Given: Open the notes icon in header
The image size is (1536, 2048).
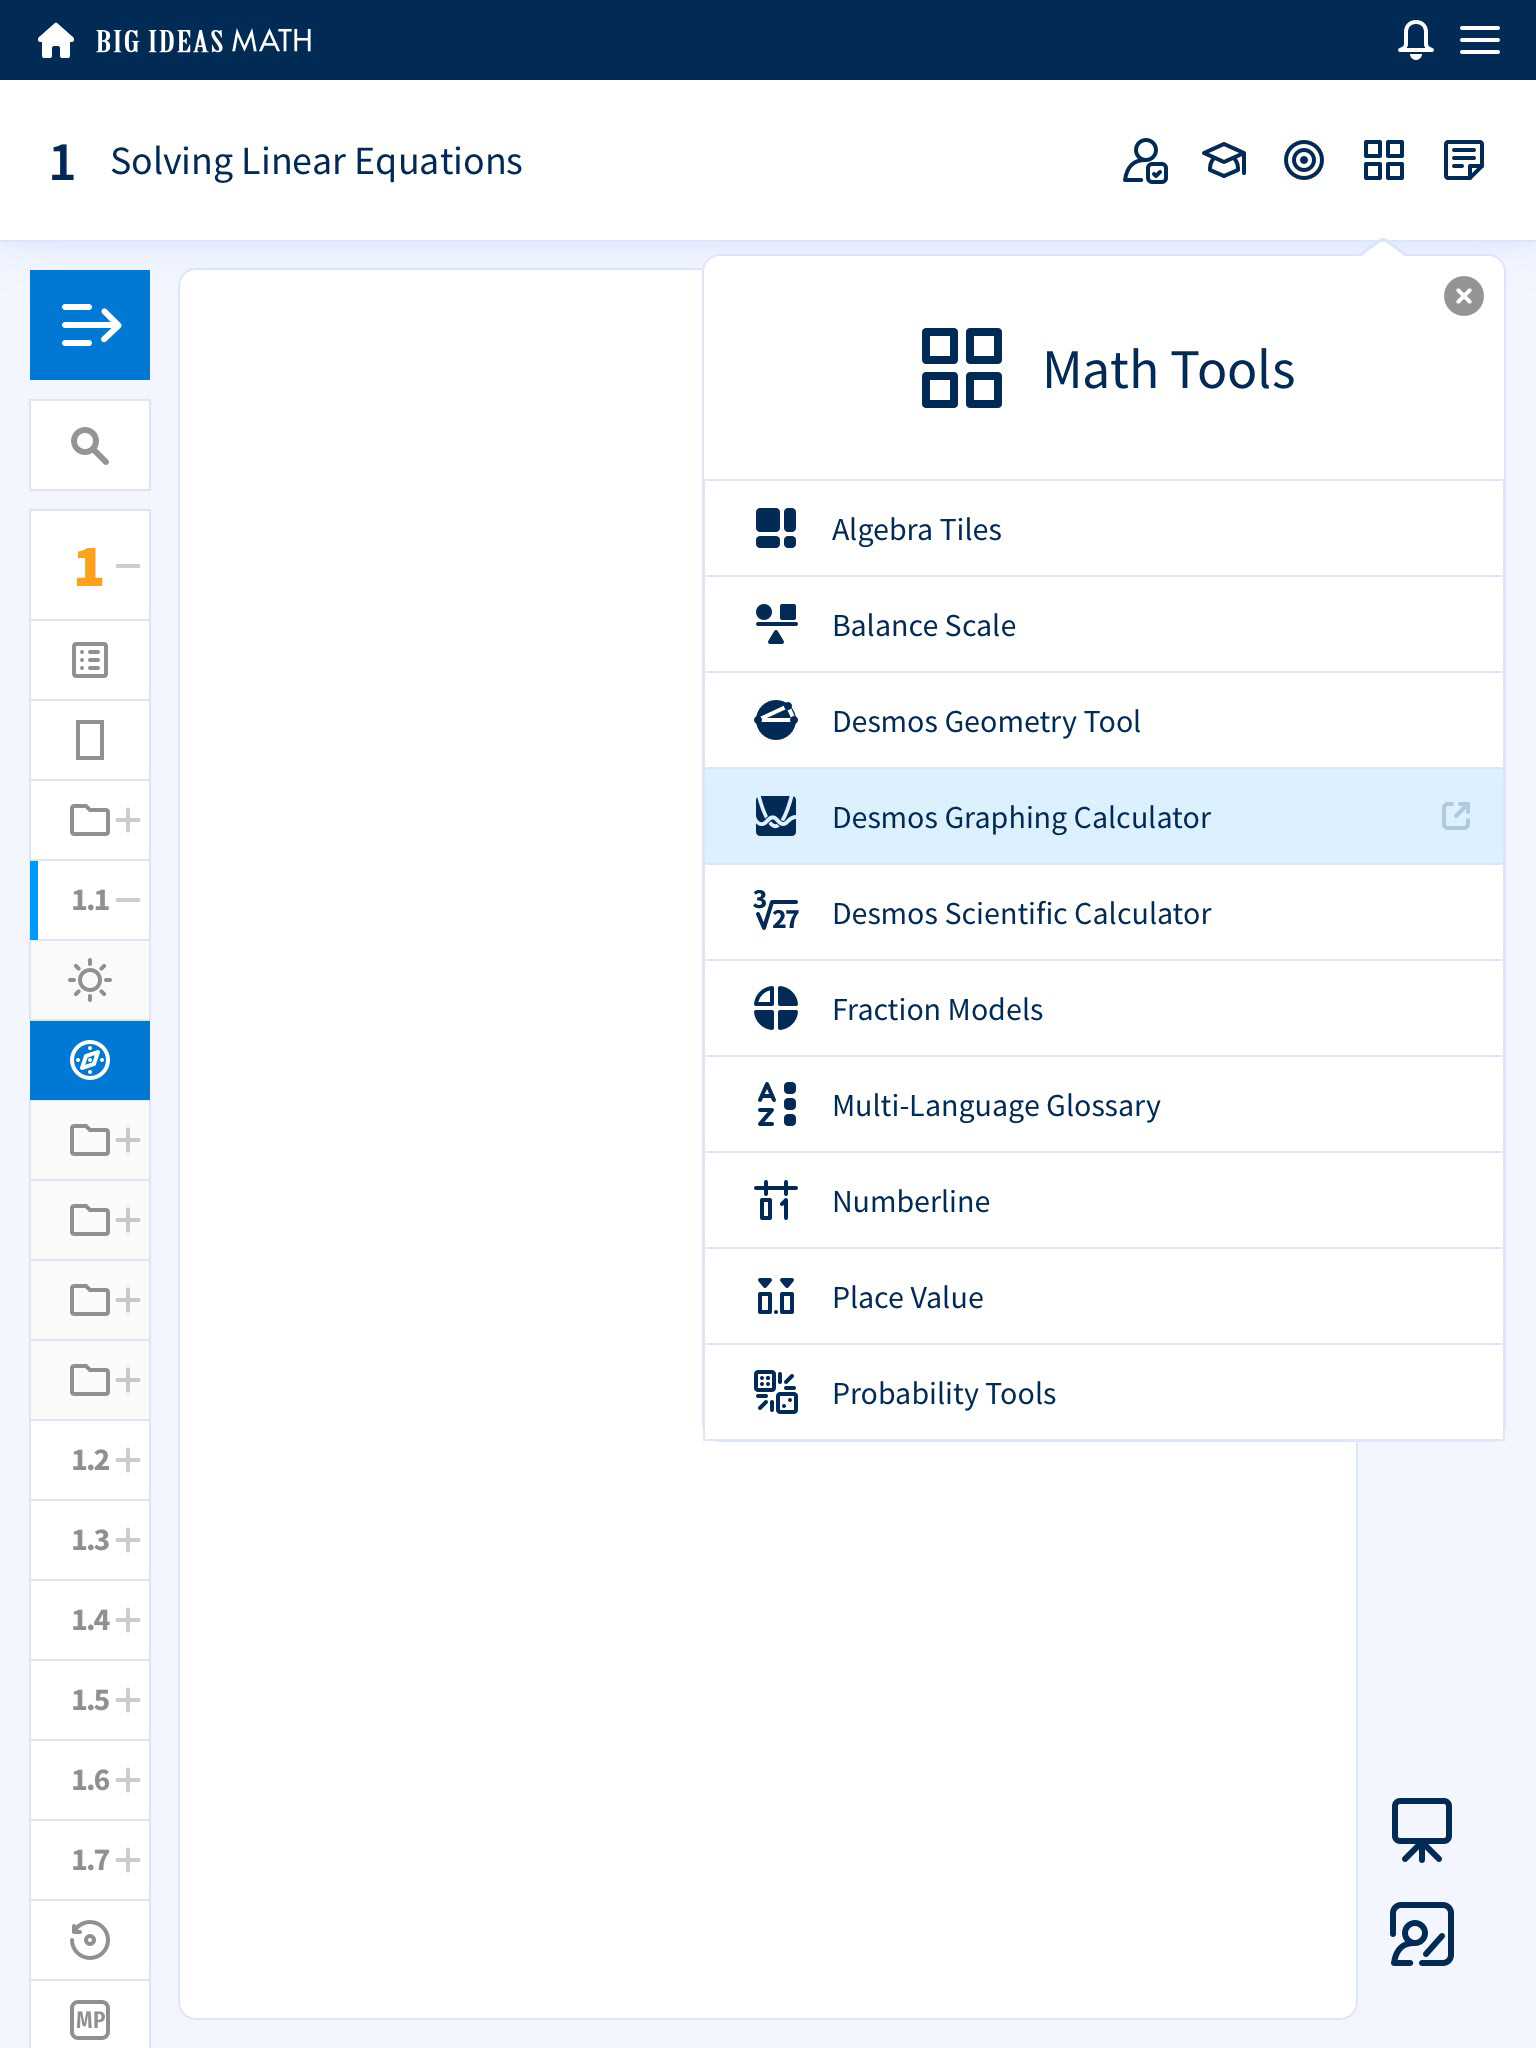Looking at the screenshot, I should click(x=1463, y=160).
